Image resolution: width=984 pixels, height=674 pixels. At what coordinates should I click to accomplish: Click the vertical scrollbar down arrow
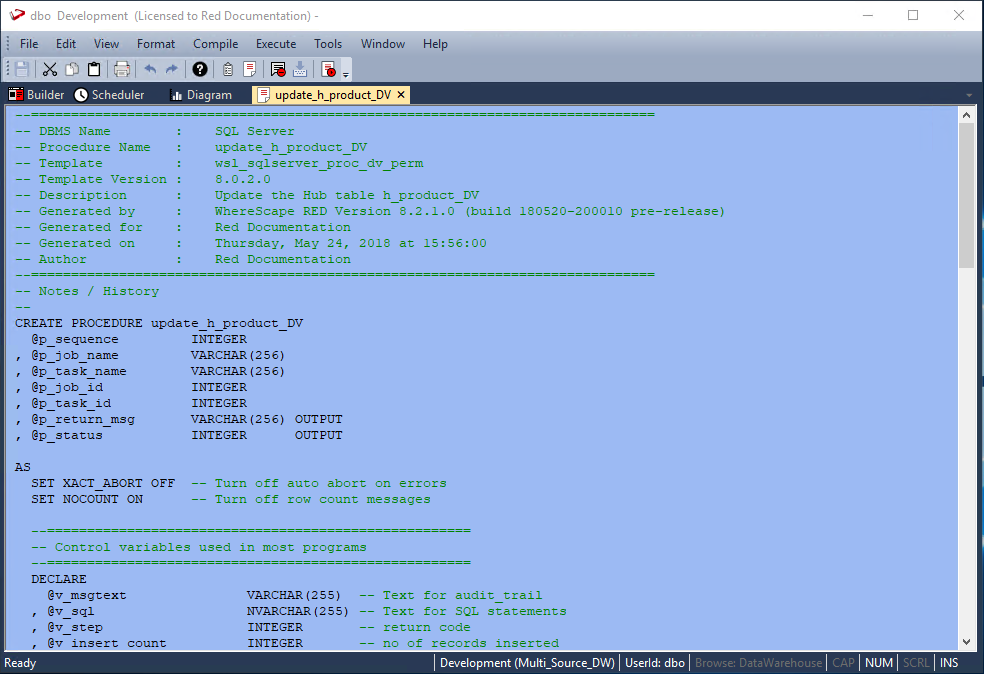point(966,642)
